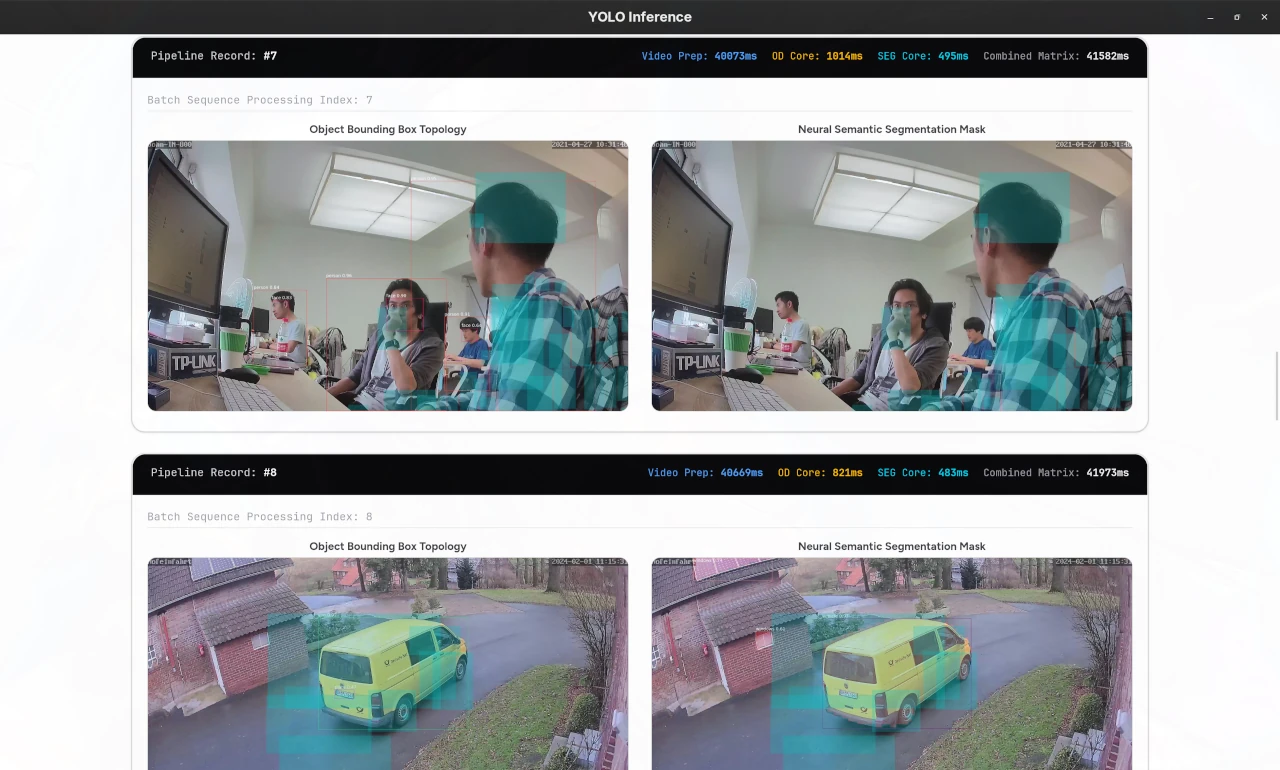The height and width of the screenshot is (770, 1280).
Task: Open Record #7 bounding box topology image
Action: tap(388, 275)
